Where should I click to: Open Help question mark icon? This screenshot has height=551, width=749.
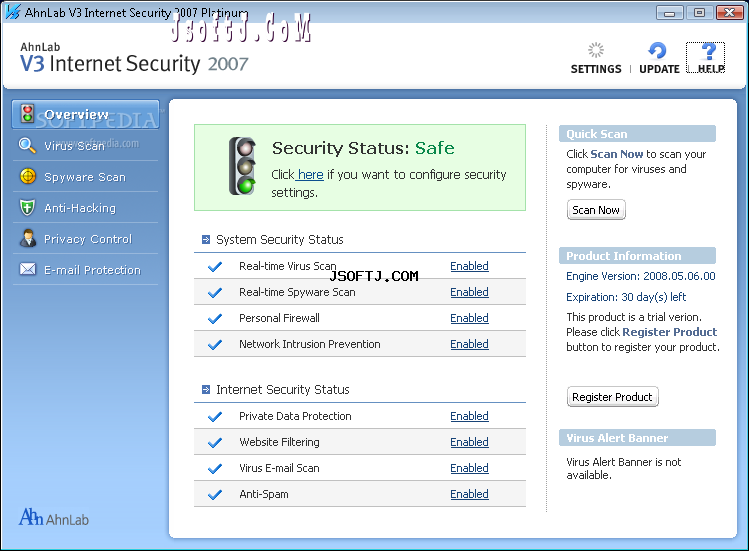(709, 51)
